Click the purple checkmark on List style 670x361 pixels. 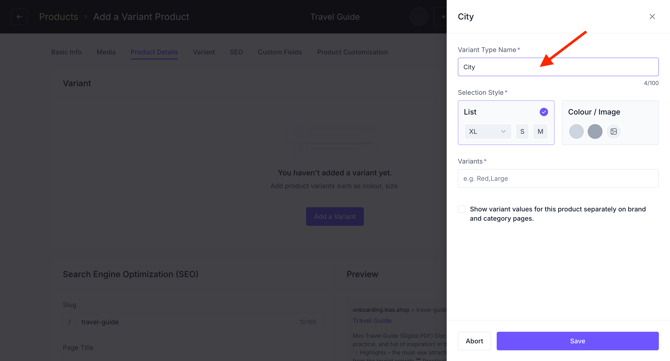(x=544, y=112)
